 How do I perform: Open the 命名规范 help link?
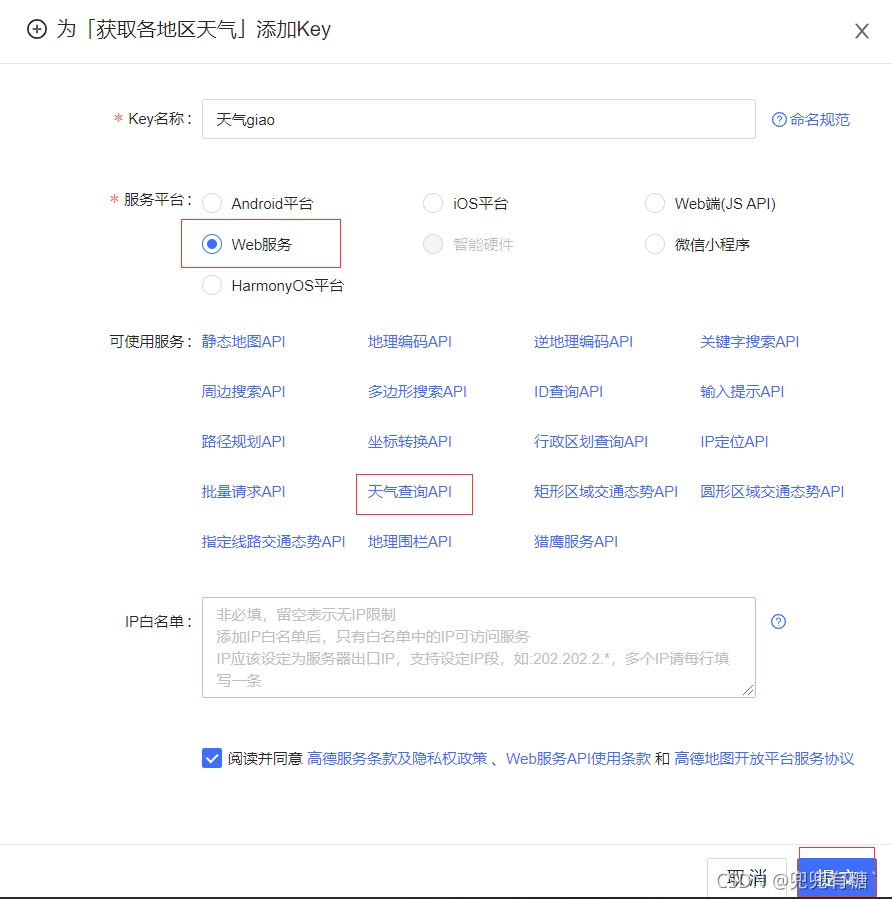click(x=819, y=120)
